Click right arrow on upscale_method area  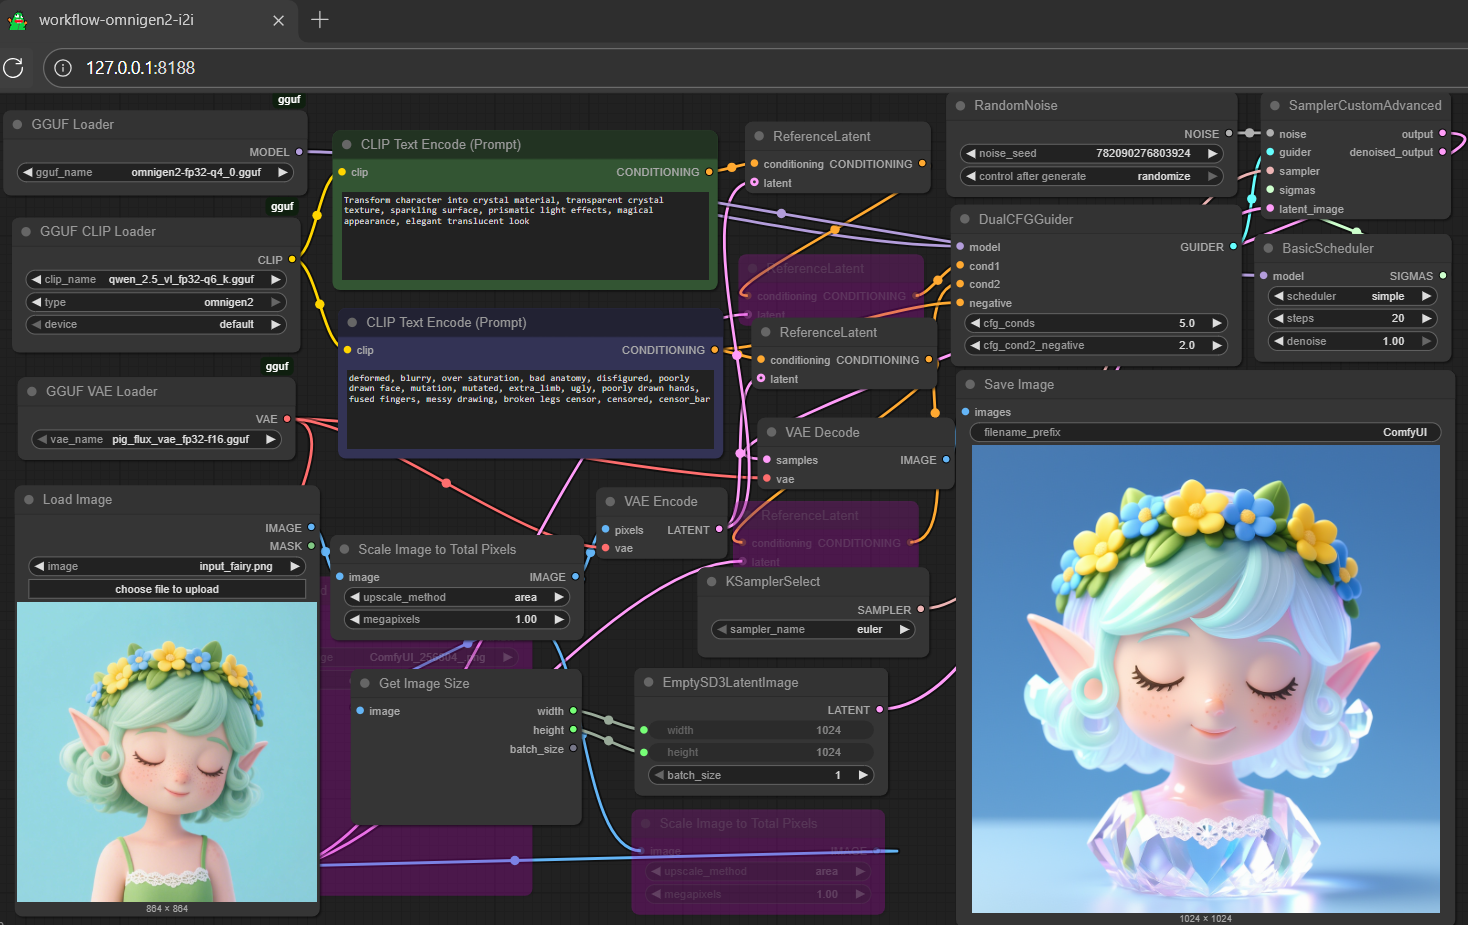(x=559, y=597)
